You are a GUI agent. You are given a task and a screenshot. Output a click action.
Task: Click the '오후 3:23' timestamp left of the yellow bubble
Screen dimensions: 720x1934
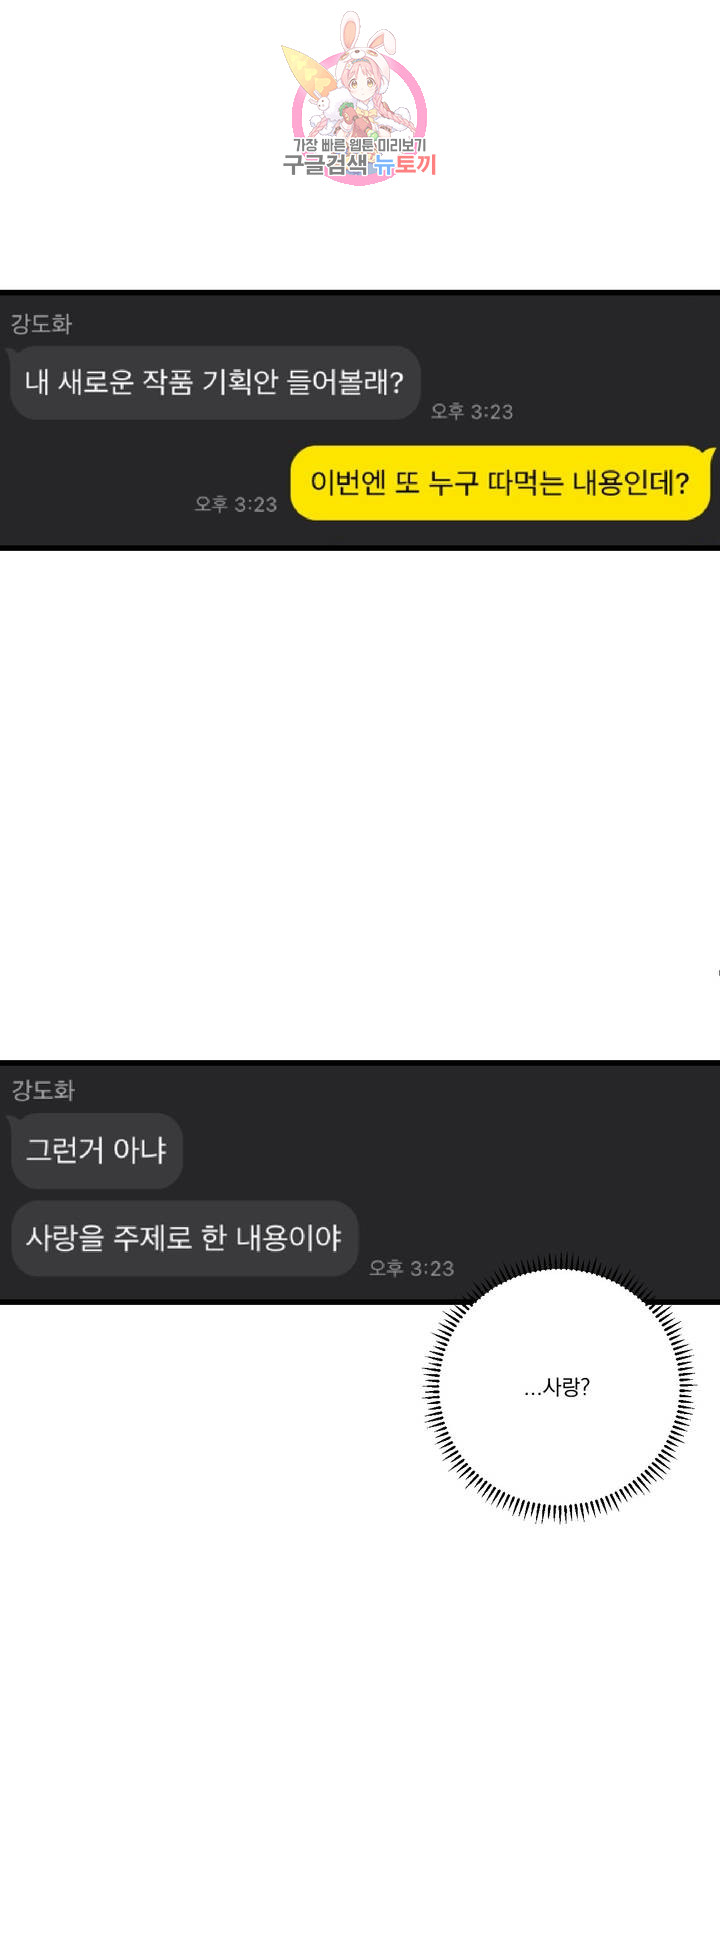(236, 504)
